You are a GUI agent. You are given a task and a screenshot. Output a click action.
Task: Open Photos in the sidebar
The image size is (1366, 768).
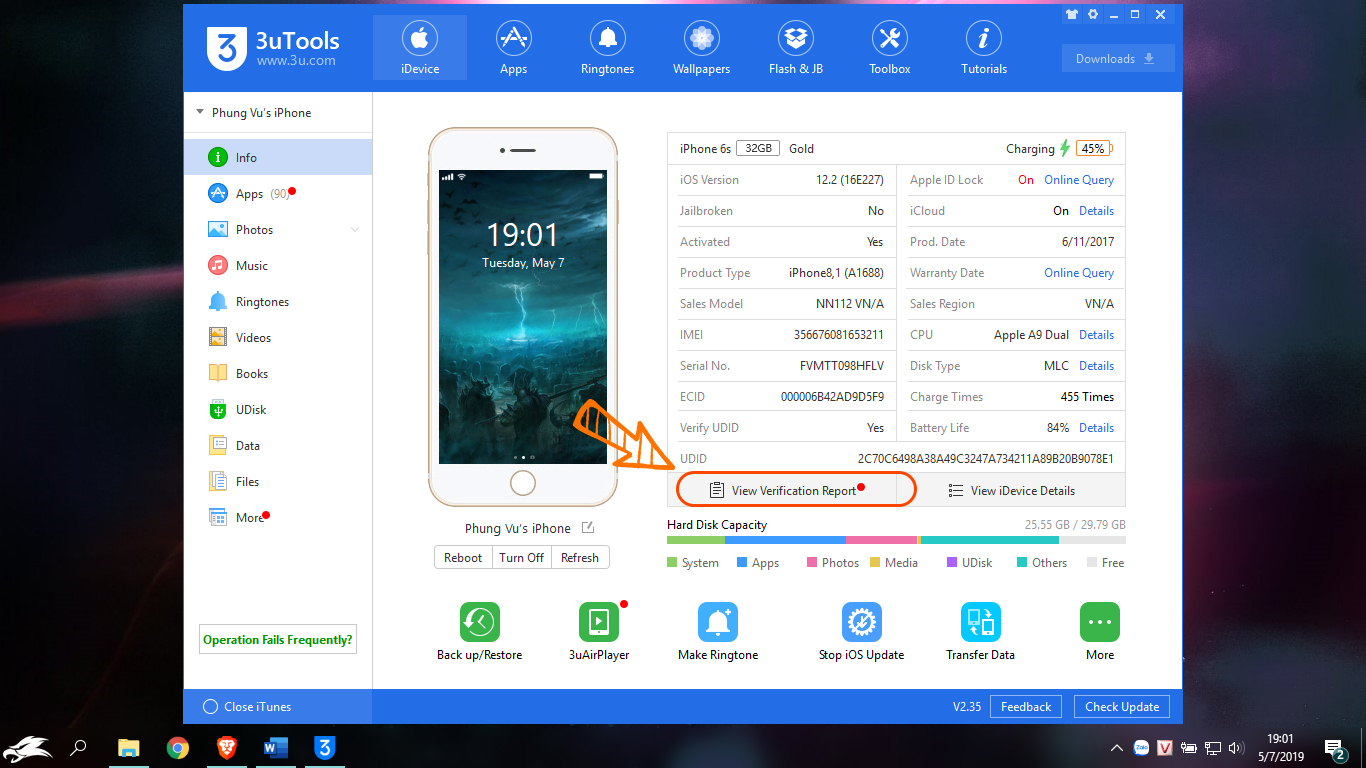[x=278, y=229]
